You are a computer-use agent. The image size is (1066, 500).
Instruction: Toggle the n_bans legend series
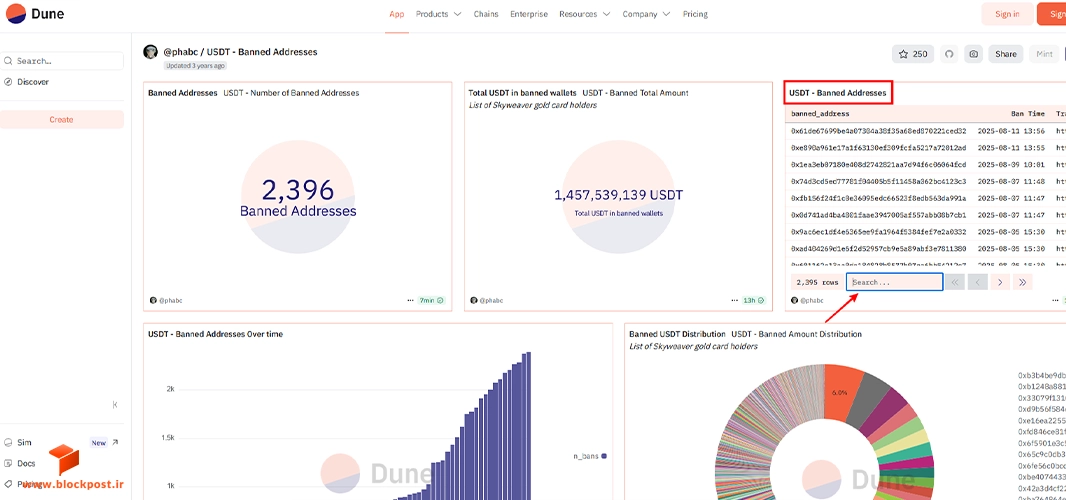point(589,456)
